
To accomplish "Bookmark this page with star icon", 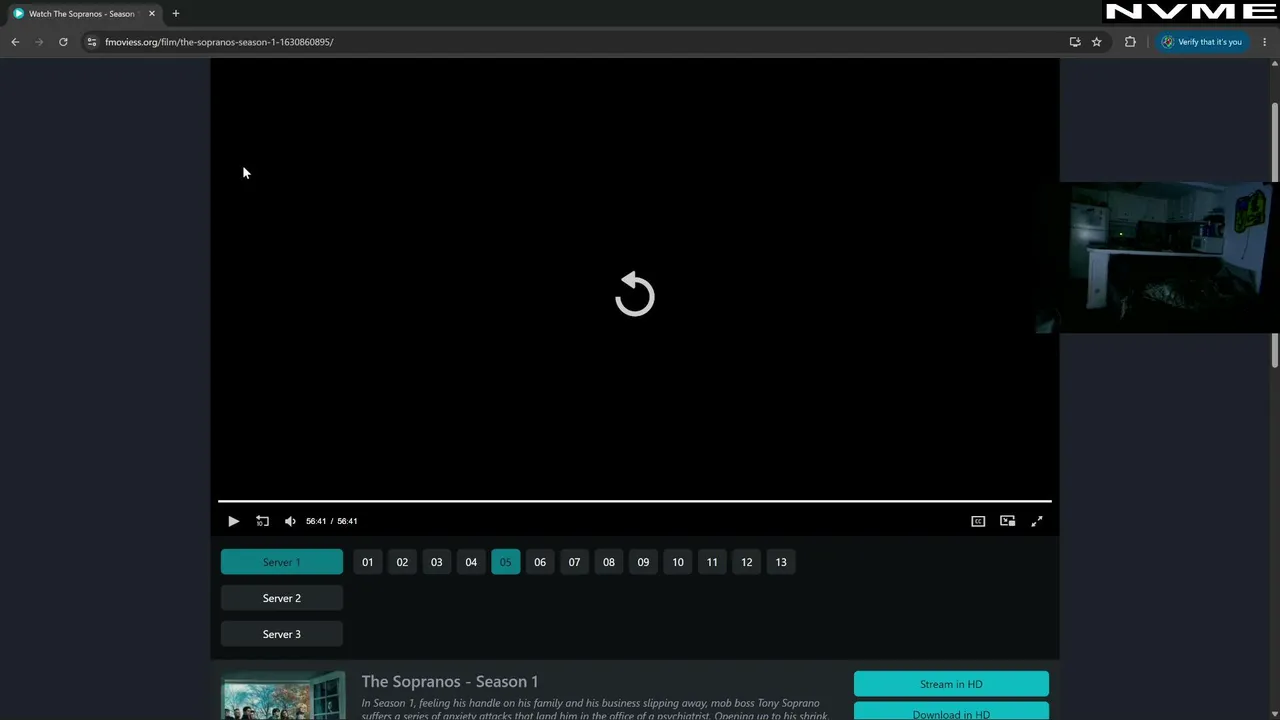I will 1097,42.
